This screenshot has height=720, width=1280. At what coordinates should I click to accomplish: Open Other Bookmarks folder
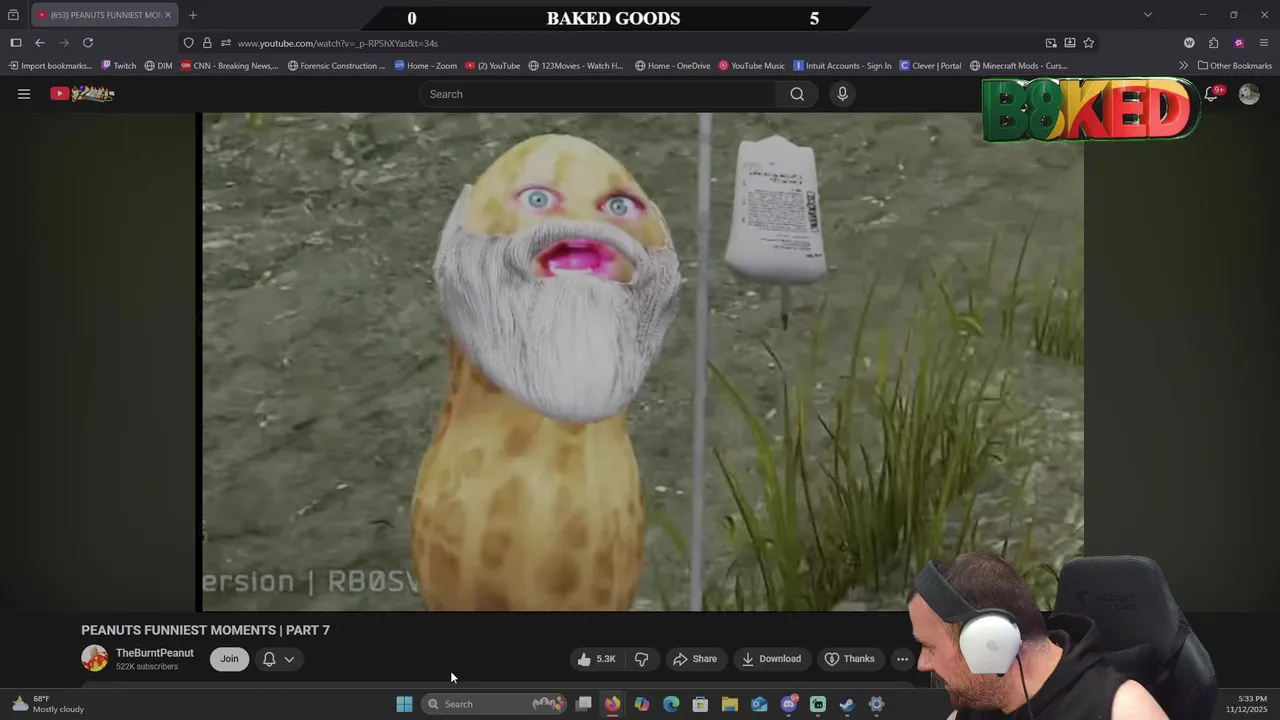[x=1235, y=66]
